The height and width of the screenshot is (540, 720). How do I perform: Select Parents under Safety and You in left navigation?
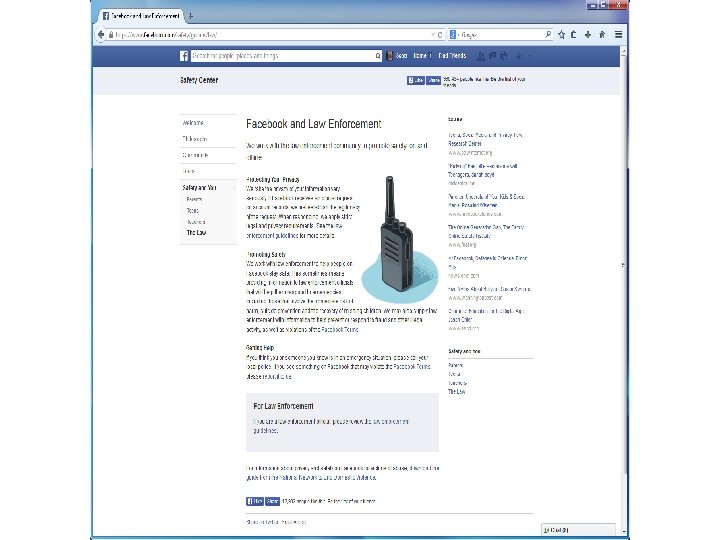click(194, 199)
